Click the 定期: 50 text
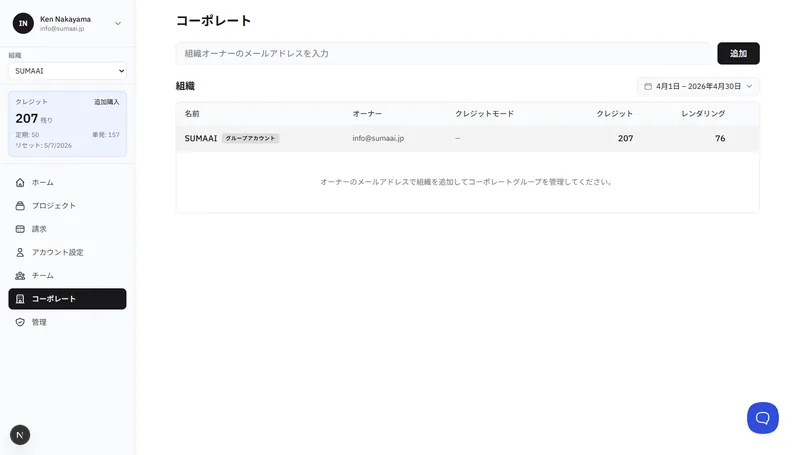Screen dimensions: 800x455 (x=27, y=135)
